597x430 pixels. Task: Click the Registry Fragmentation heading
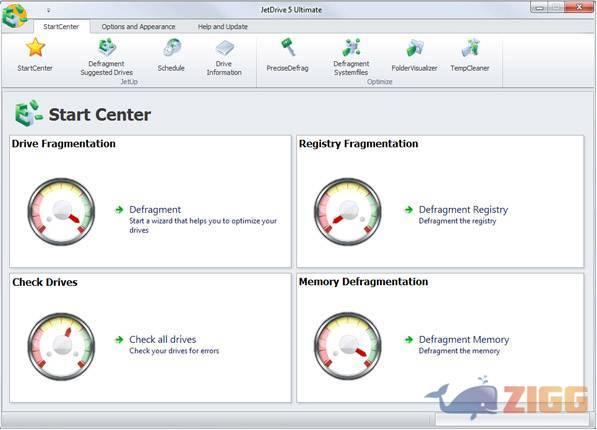click(x=358, y=144)
